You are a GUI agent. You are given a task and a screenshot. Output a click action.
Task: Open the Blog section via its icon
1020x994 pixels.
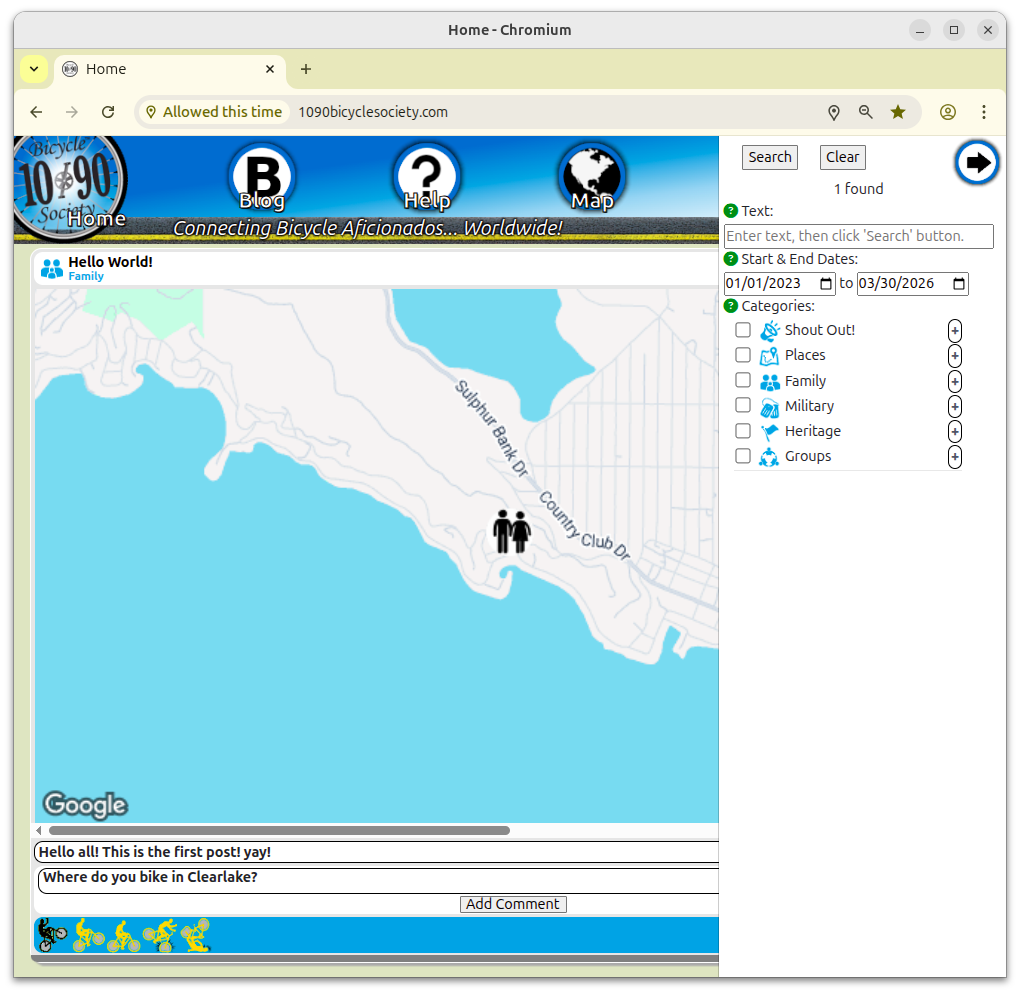click(x=261, y=175)
